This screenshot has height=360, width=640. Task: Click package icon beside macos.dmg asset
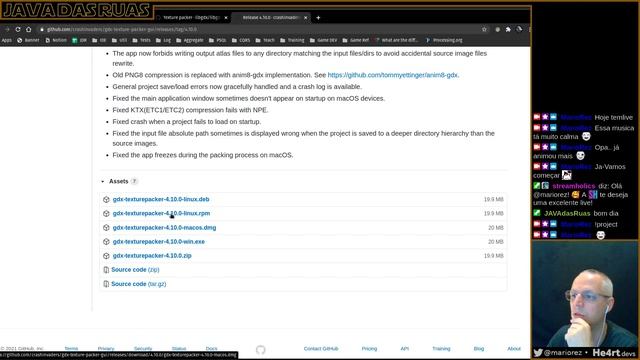[106, 228]
